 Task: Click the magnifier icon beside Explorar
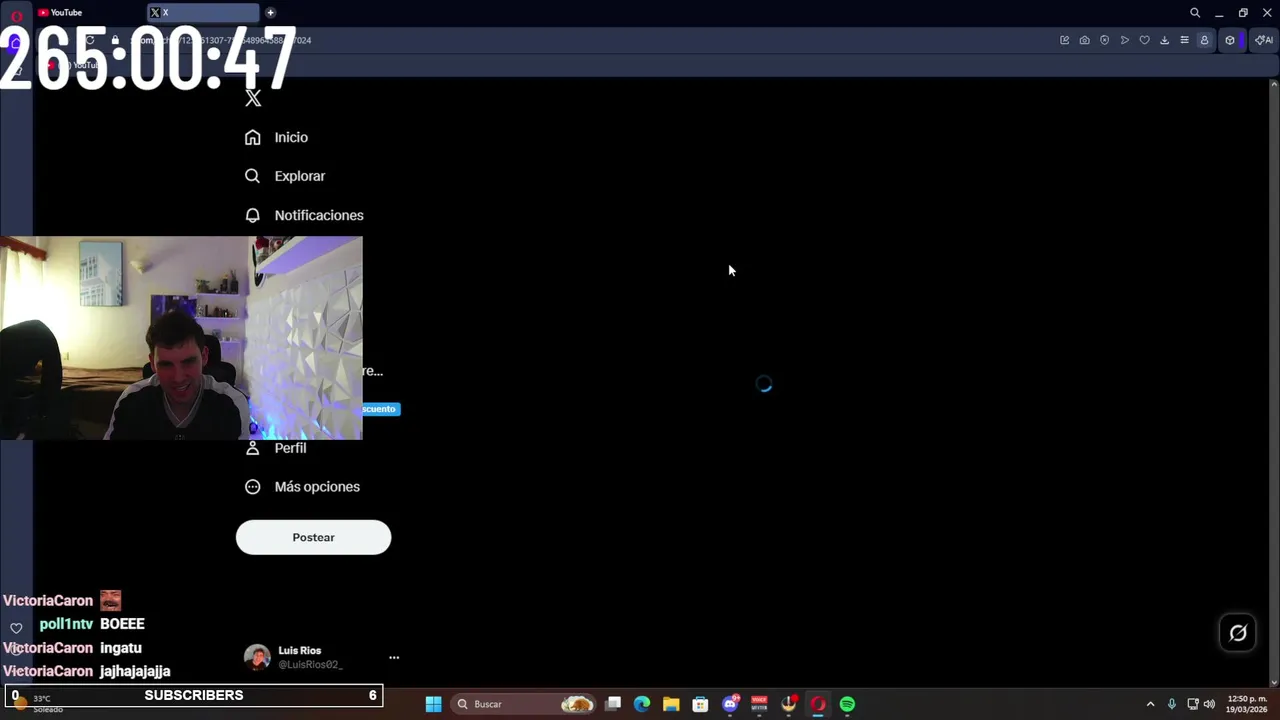(253, 176)
